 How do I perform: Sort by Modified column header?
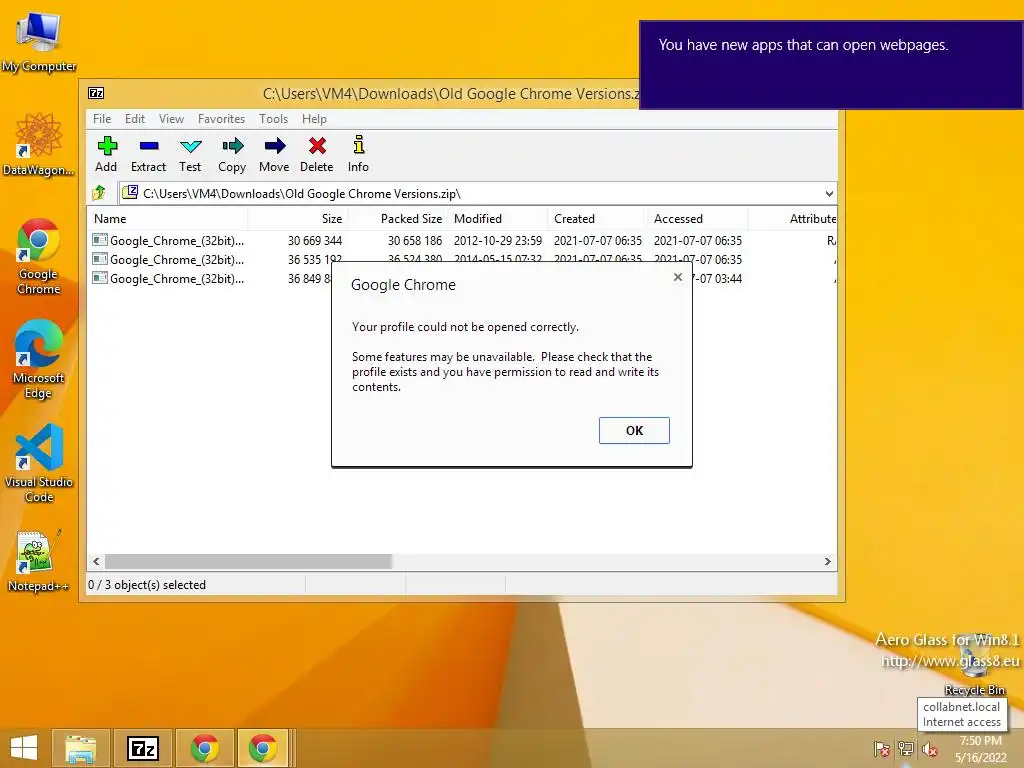coord(498,219)
